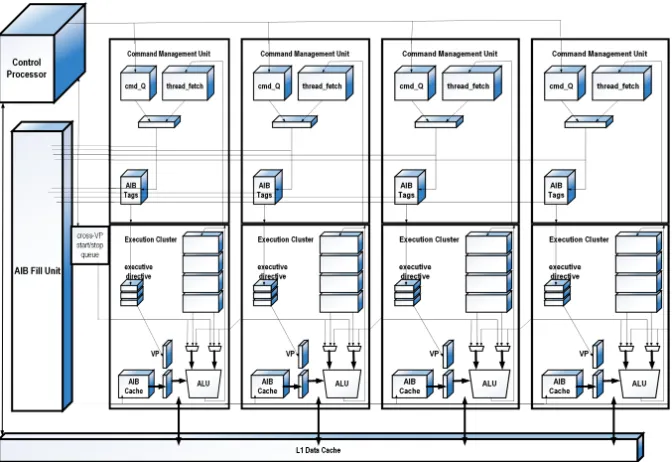Click Execution Cluster label in the fourth lane
Screen dimensions: 672x462
[x=579, y=239]
